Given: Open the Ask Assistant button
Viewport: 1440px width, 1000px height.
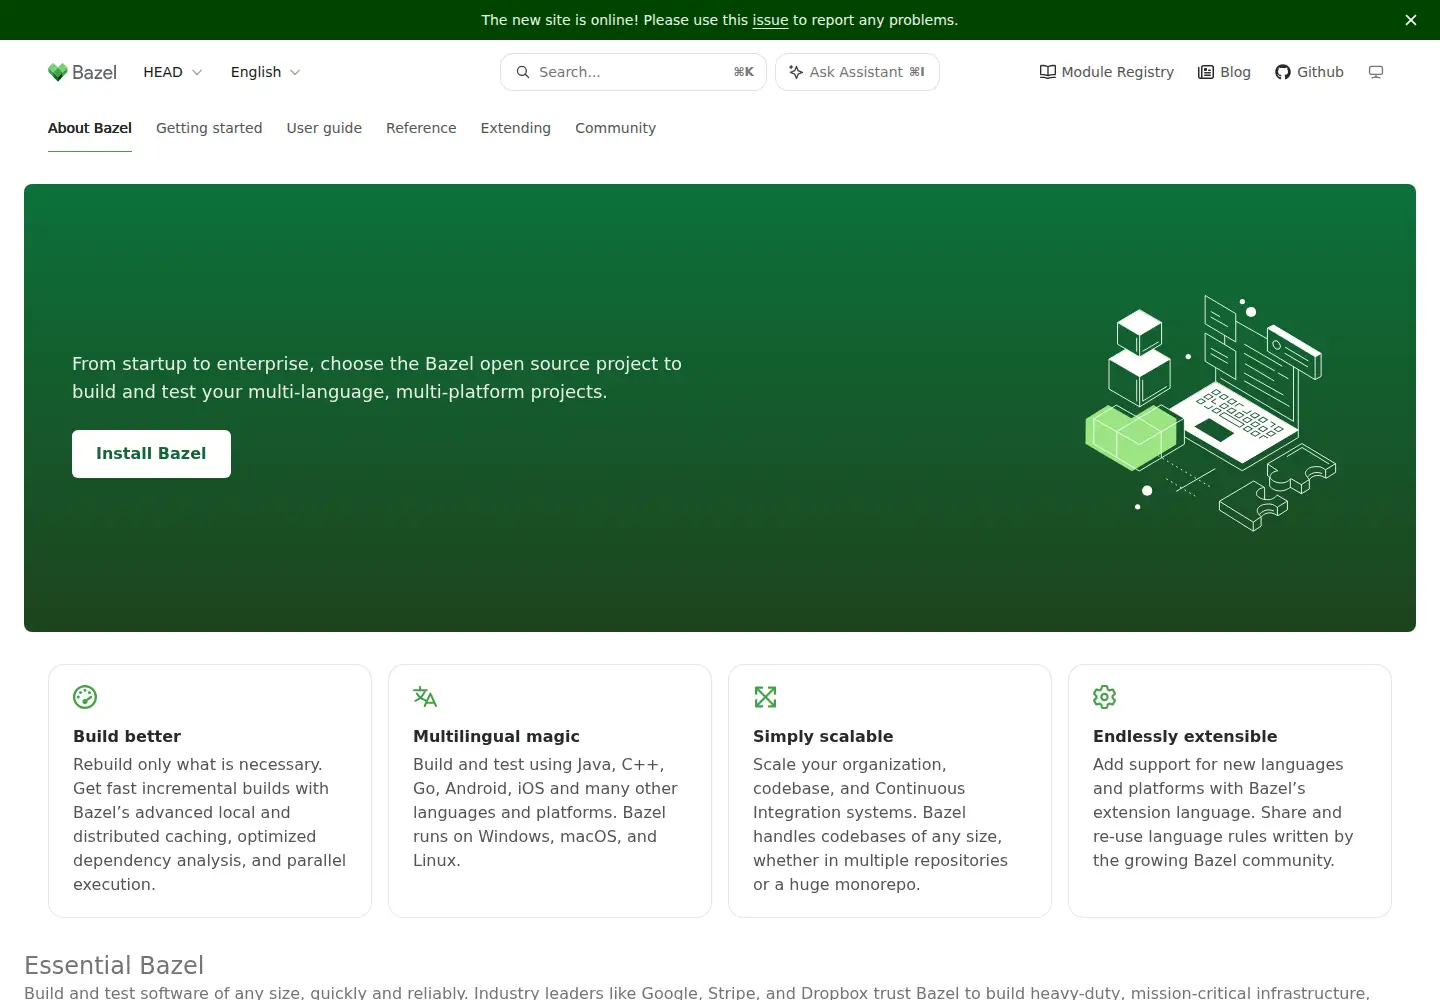Looking at the screenshot, I should tap(857, 72).
